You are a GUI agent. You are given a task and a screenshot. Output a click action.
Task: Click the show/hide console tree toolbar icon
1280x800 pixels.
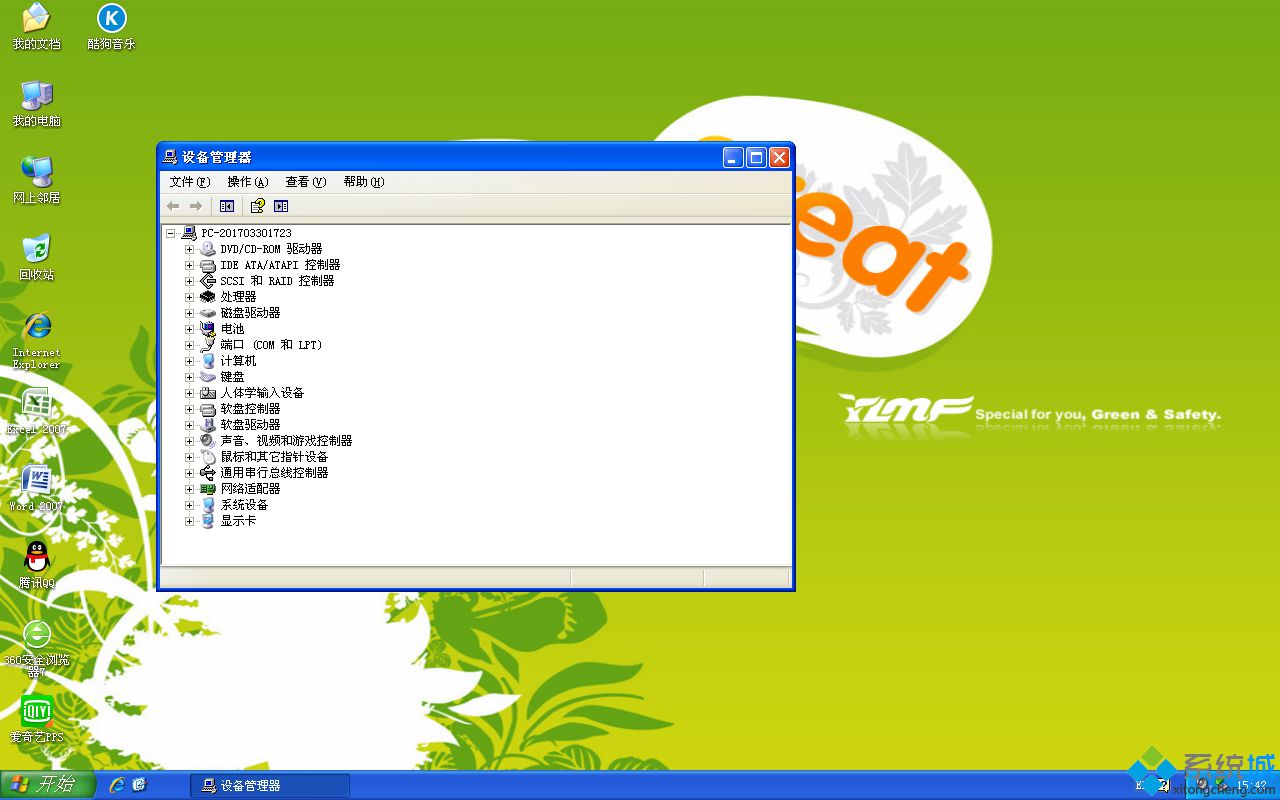pos(227,206)
